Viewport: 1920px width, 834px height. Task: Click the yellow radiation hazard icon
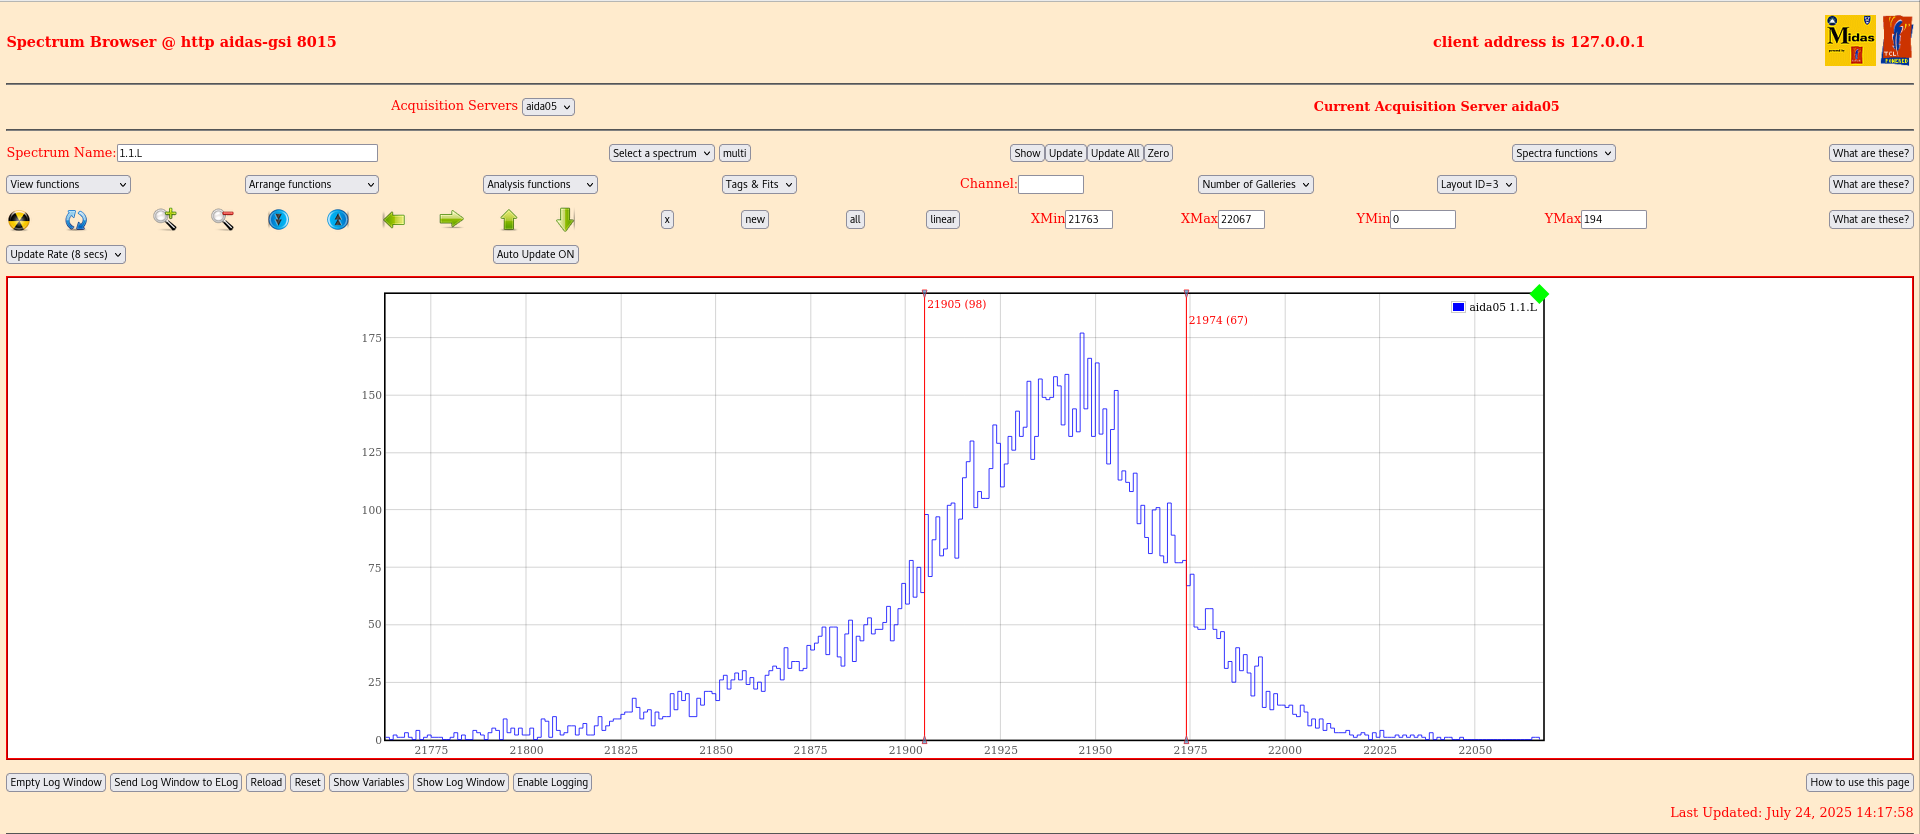19,220
